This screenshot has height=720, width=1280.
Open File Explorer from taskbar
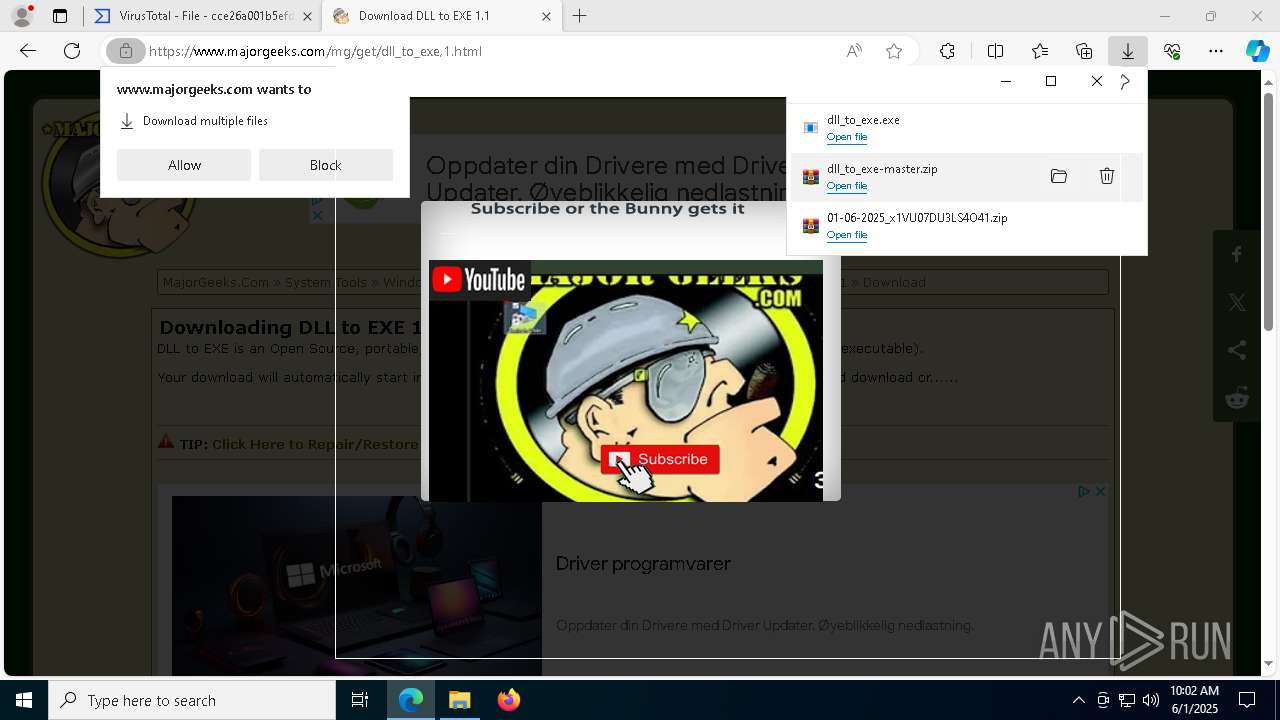pyautogui.click(x=459, y=700)
